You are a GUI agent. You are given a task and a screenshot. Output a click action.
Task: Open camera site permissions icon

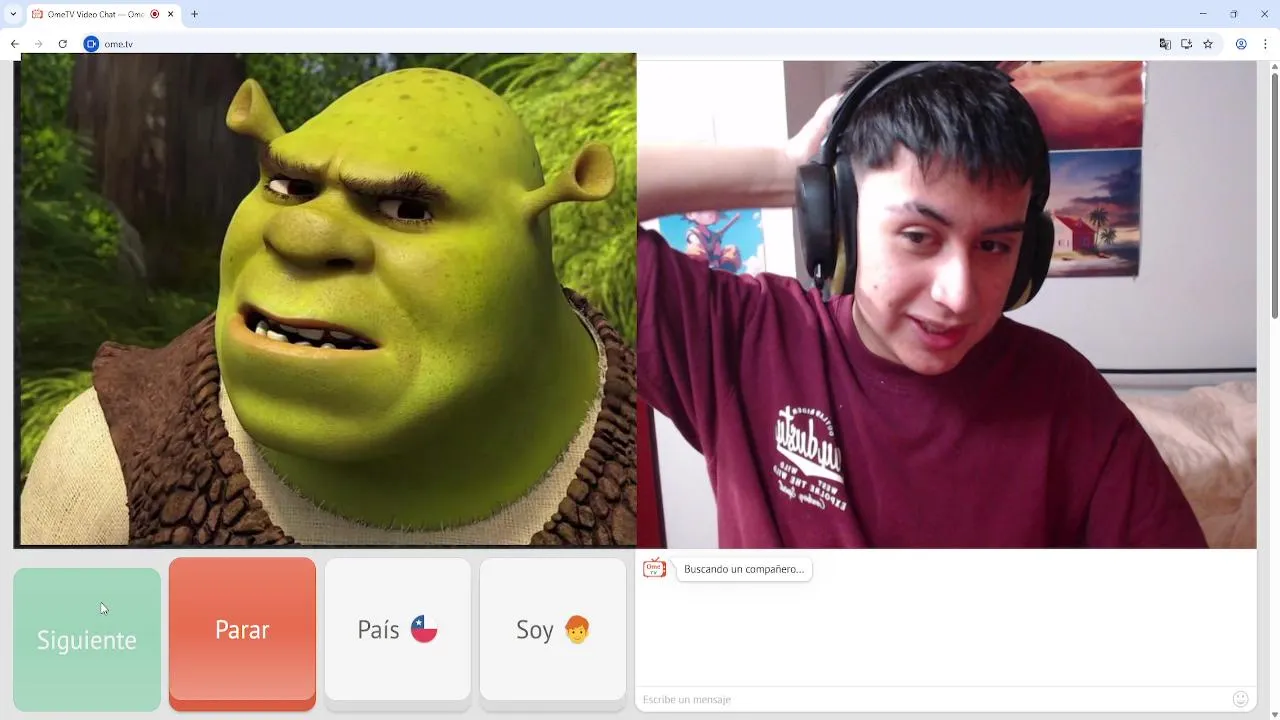92,44
